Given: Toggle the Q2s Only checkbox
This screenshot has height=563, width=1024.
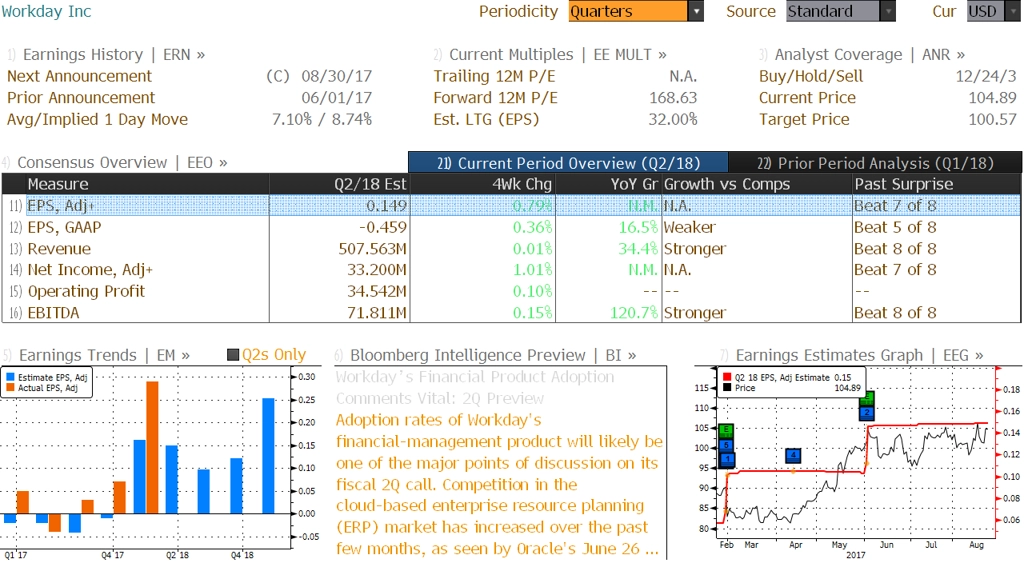Looking at the screenshot, I should pyautogui.click(x=232, y=355).
